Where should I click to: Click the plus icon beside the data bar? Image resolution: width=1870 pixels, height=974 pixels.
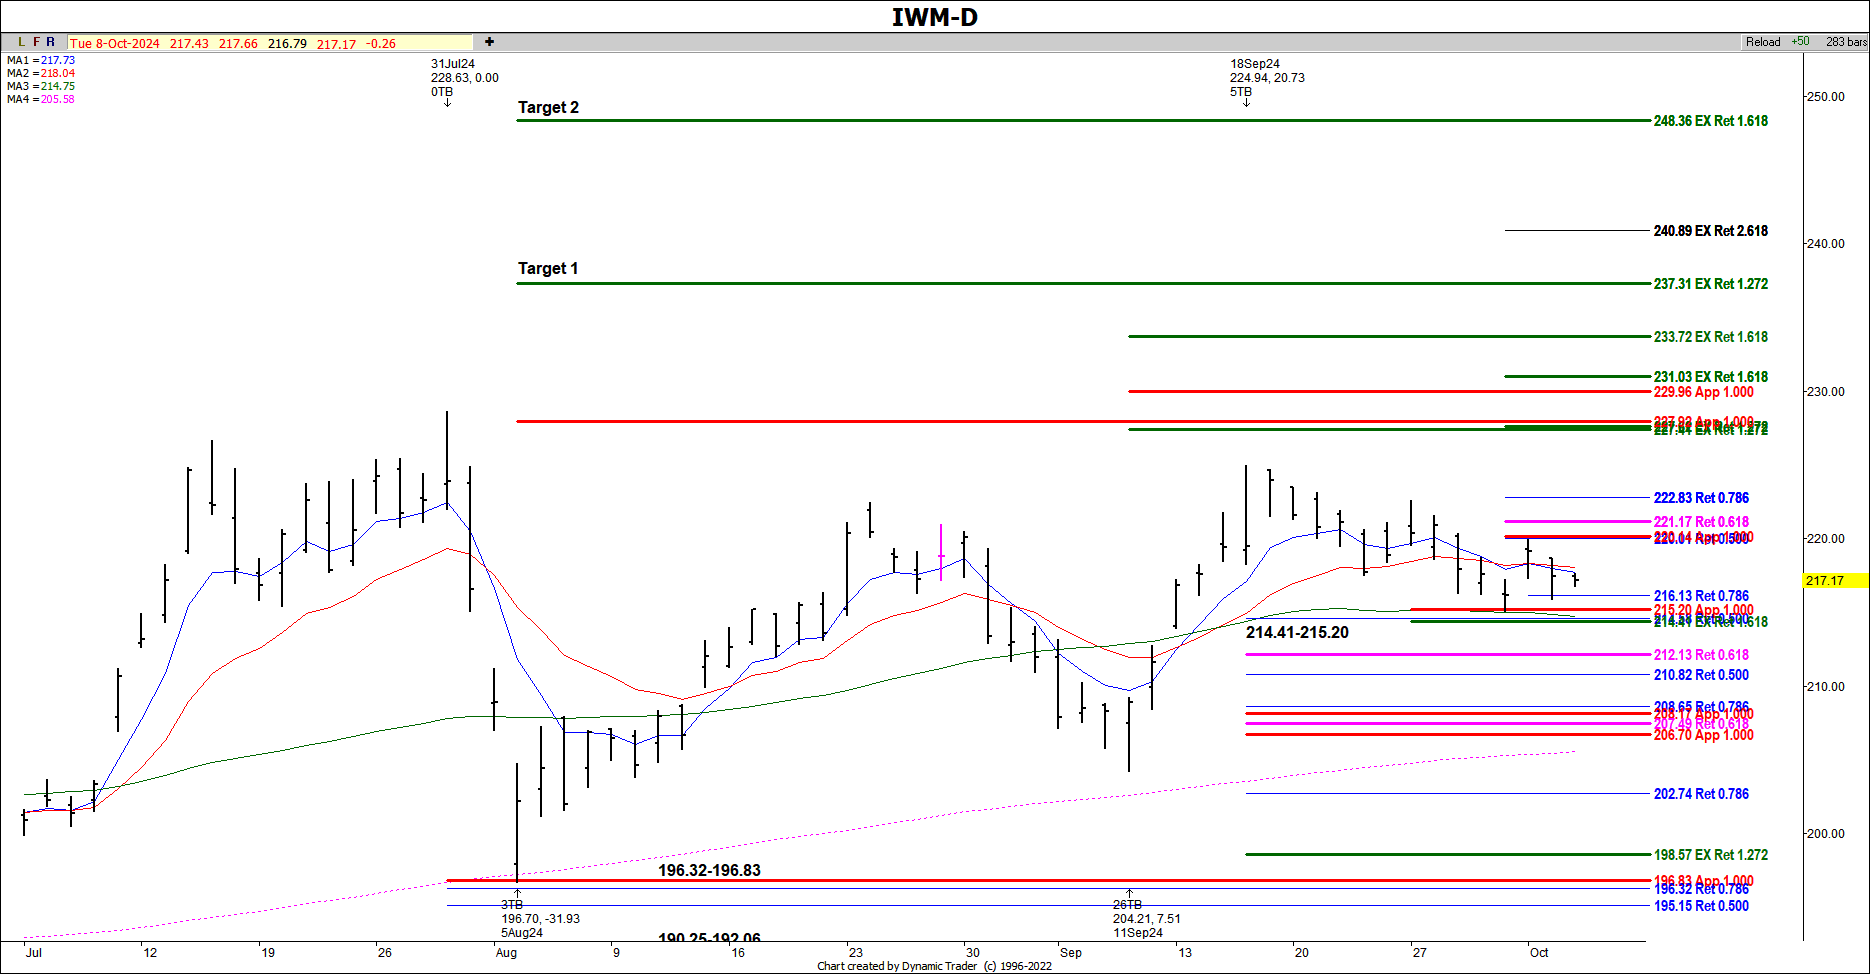coord(489,42)
